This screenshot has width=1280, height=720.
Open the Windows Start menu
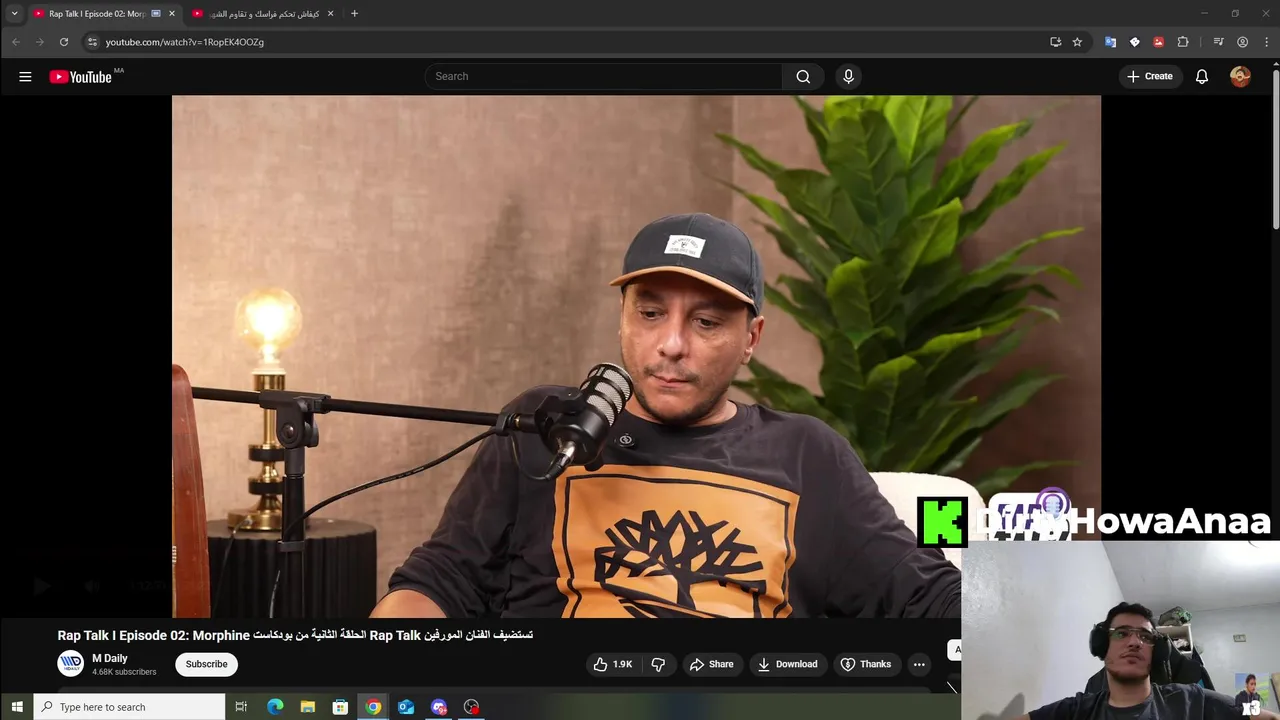coord(16,707)
